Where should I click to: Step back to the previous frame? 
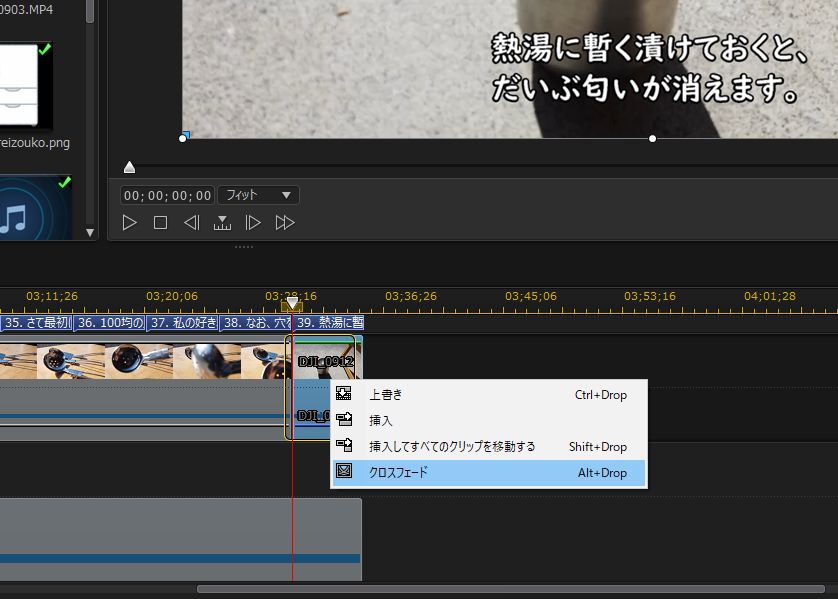coord(191,223)
